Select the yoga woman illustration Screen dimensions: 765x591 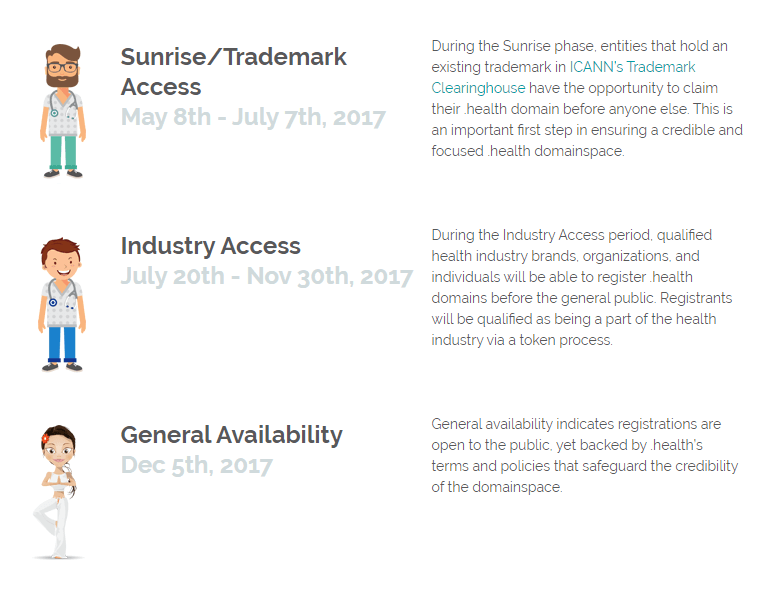coord(58,490)
